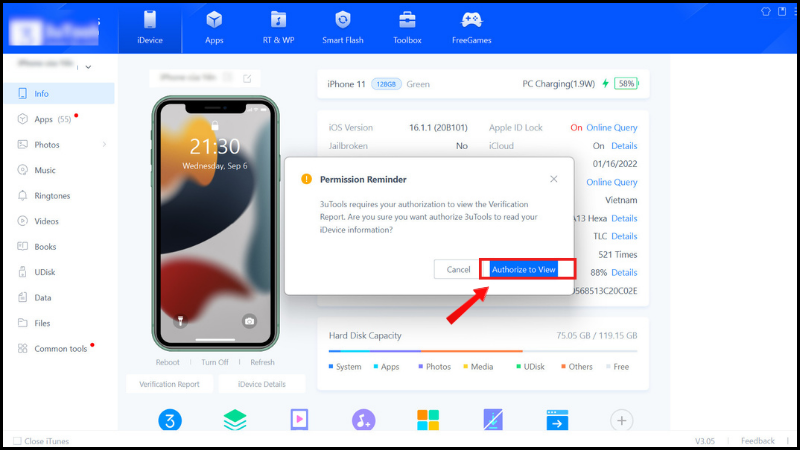Open the Apps tab in top bar
800x450 pixels.
click(x=214, y=29)
